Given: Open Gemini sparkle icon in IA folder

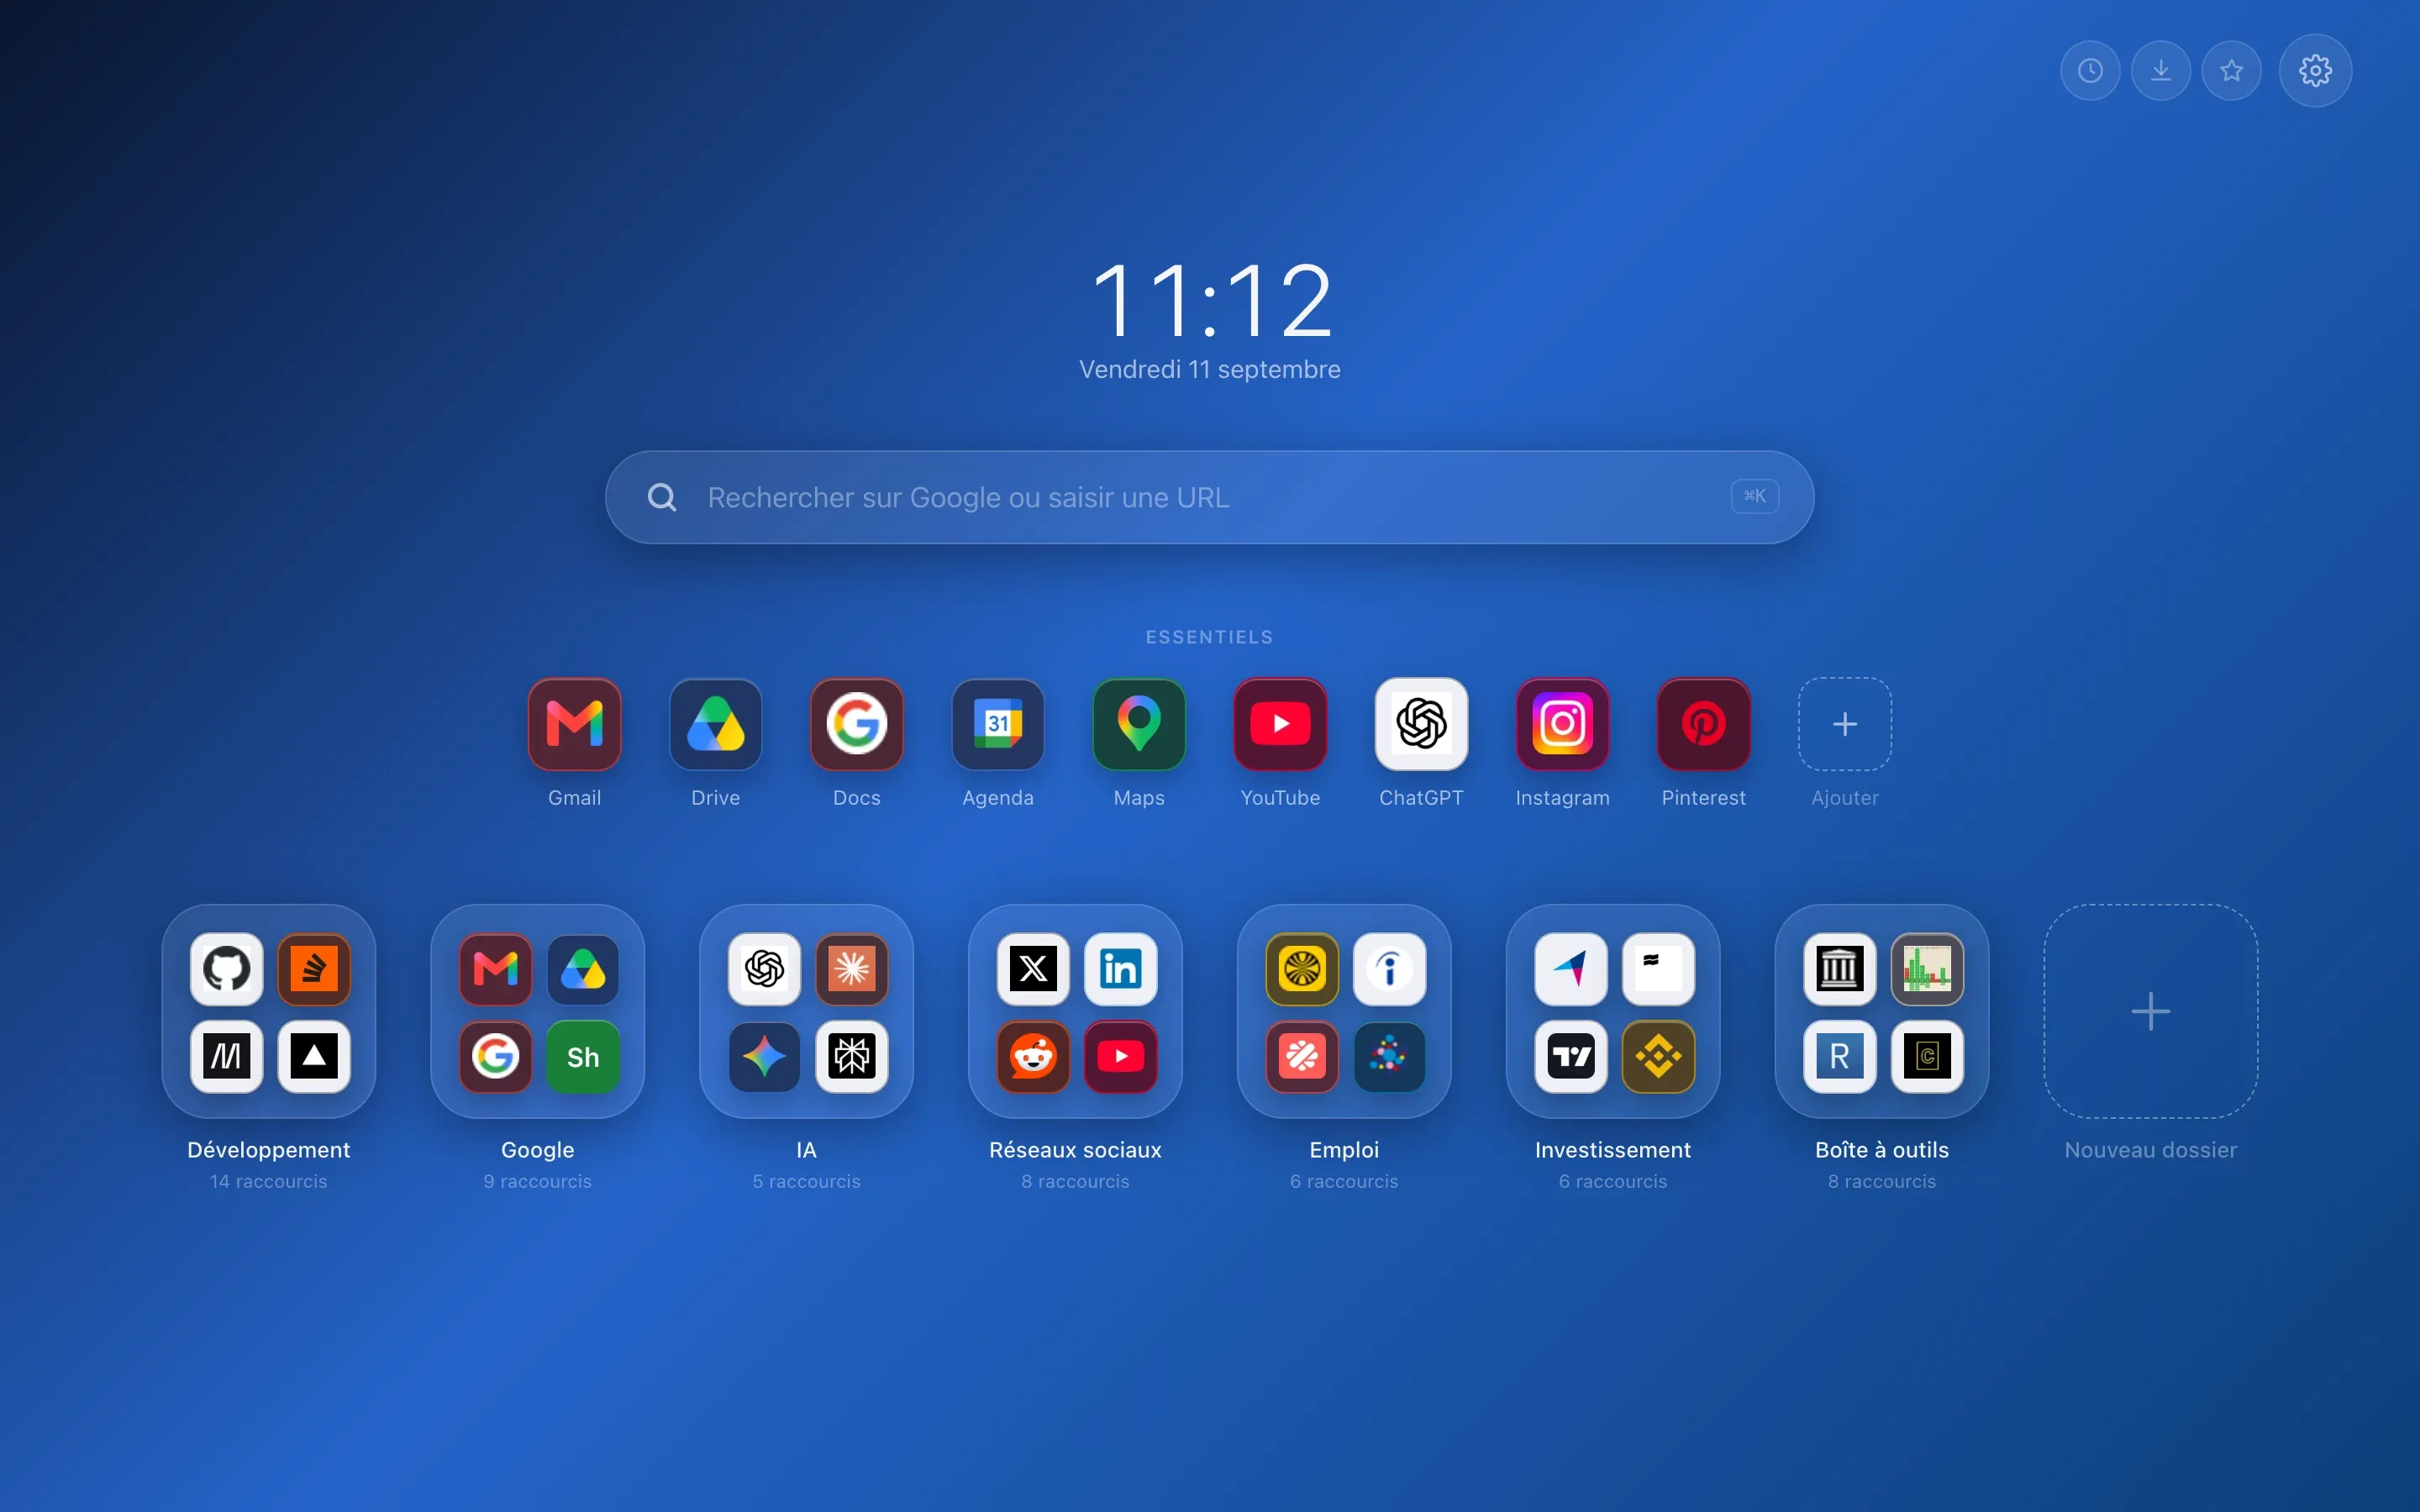Looking at the screenshot, I should click(x=765, y=1056).
